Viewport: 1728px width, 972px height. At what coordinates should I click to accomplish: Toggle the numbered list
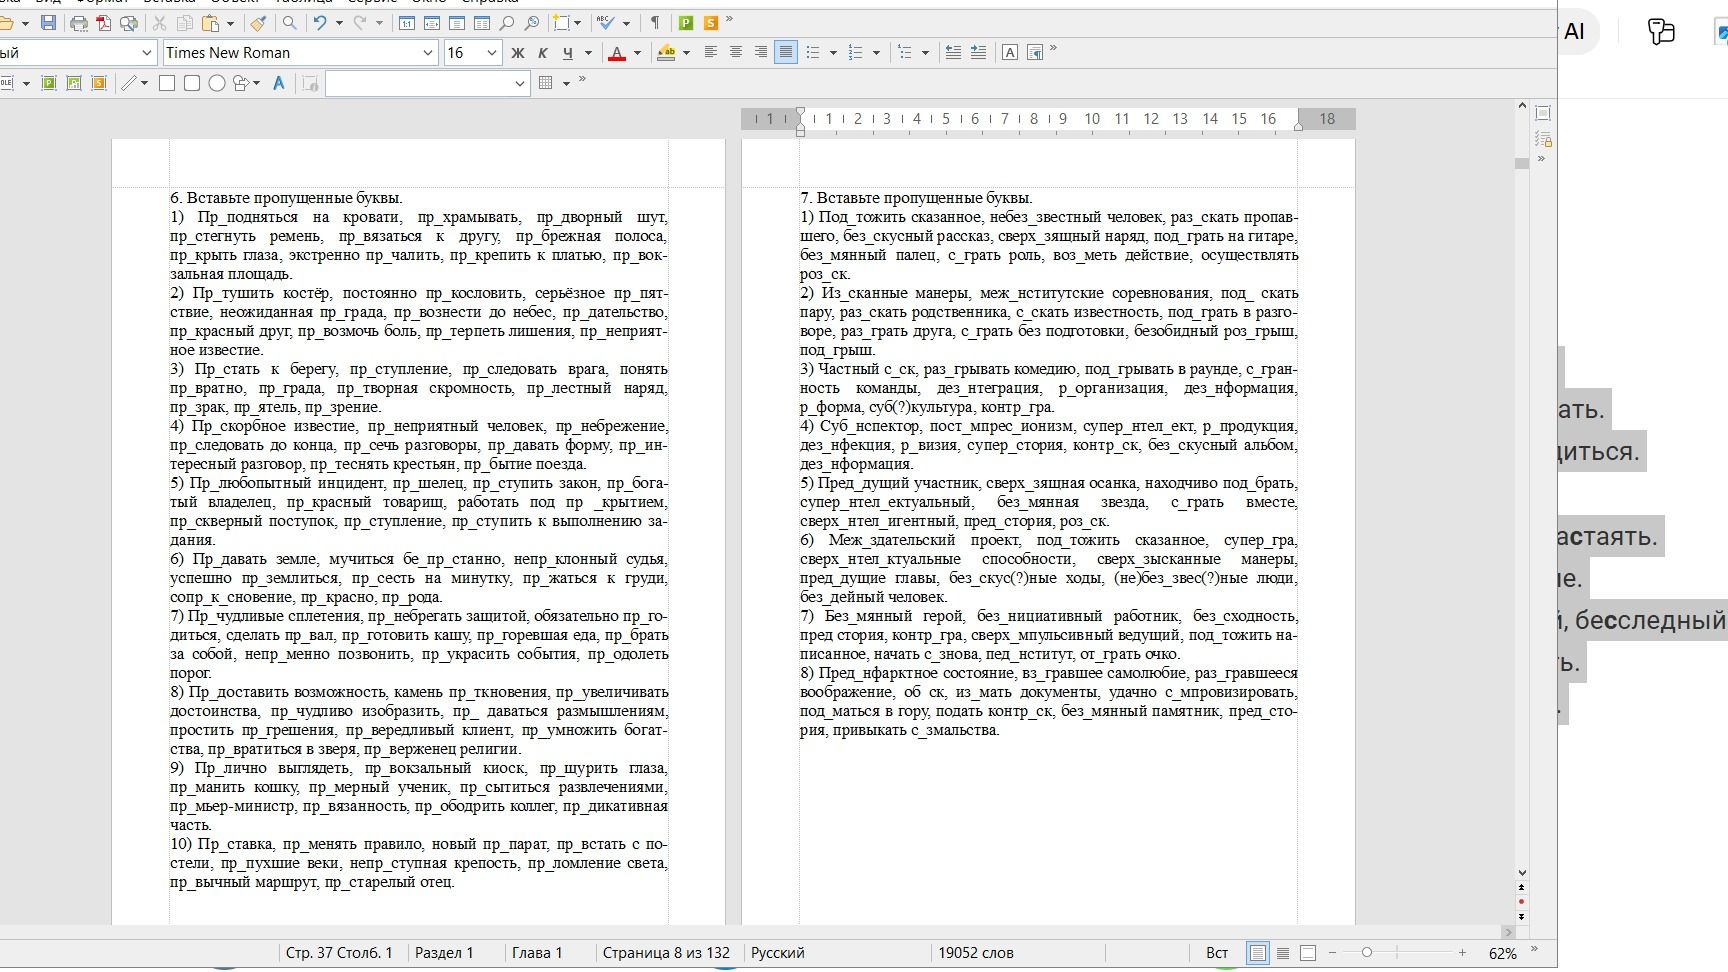pyautogui.click(x=856, y=53)
